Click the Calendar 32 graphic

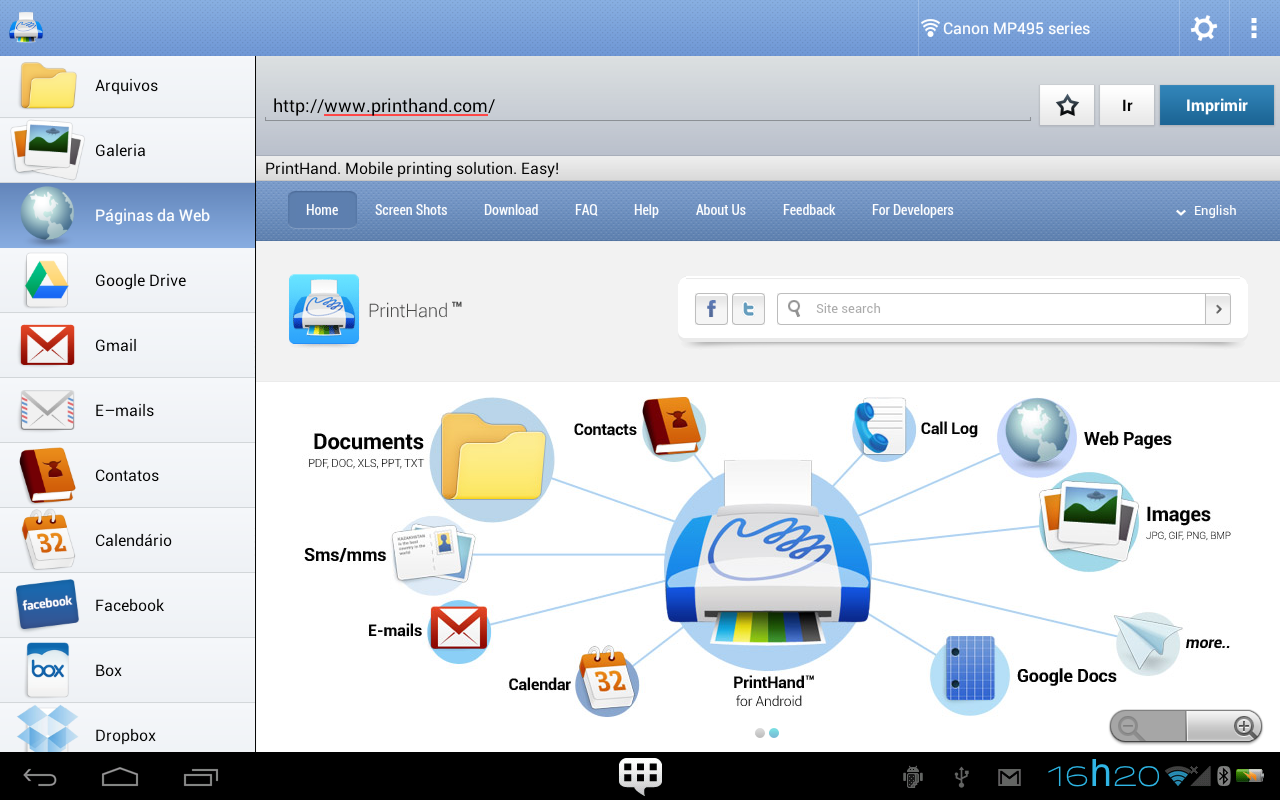pos(607,681)
